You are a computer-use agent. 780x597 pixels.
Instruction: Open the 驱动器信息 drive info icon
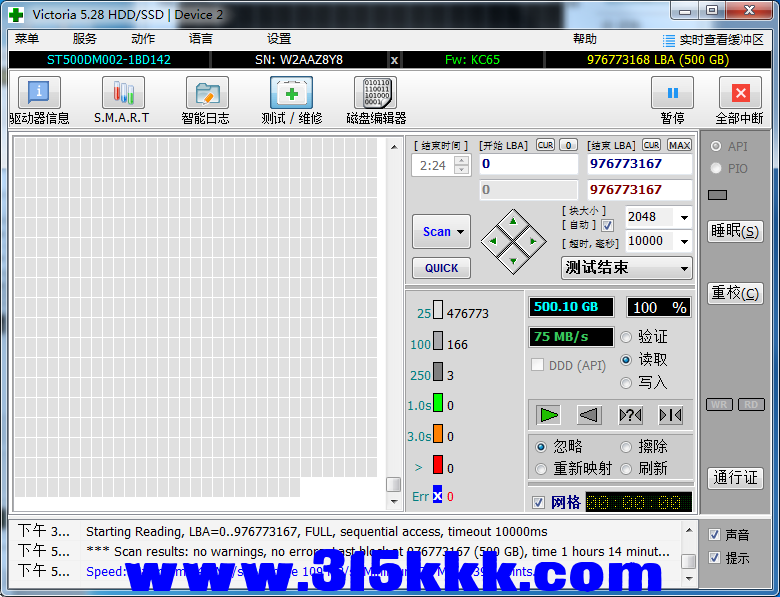click(39, 93)
